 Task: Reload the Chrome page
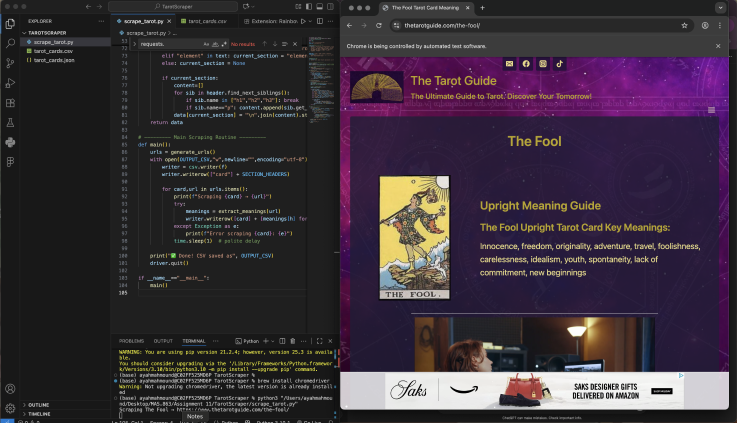(x=379, y=25)
